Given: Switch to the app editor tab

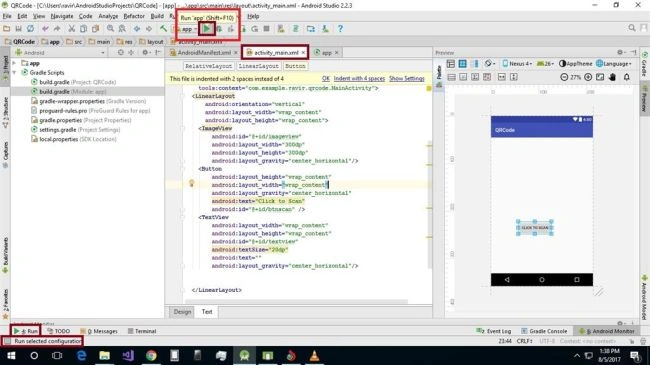Looking at the screenshot, I should coord(327,53).
